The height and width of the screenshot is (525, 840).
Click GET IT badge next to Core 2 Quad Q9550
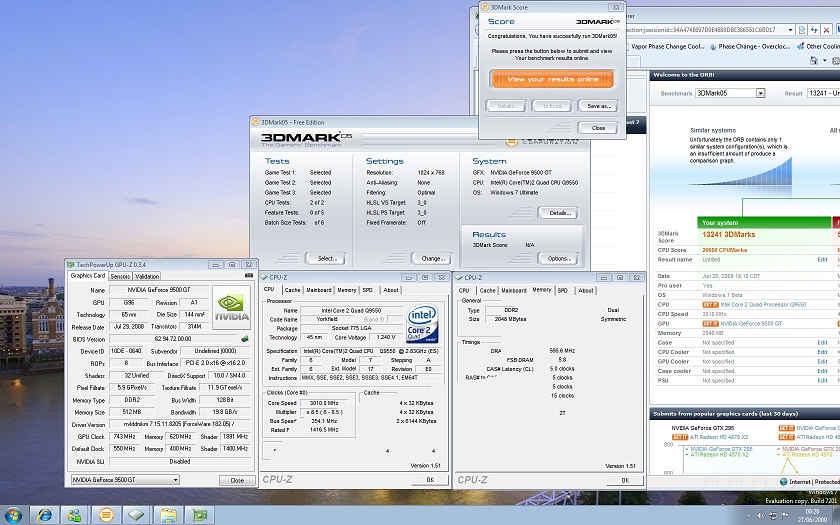710,305
